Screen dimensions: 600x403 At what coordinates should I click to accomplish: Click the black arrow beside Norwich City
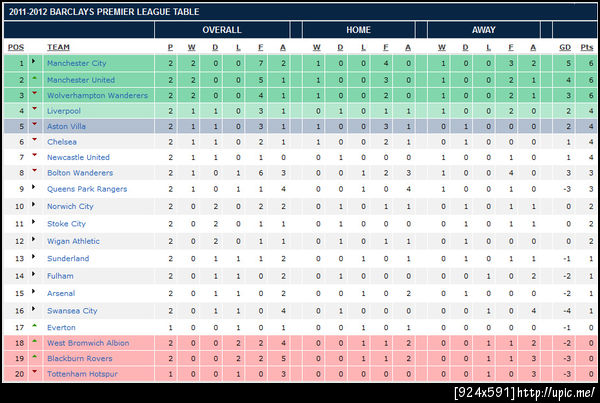34,204
